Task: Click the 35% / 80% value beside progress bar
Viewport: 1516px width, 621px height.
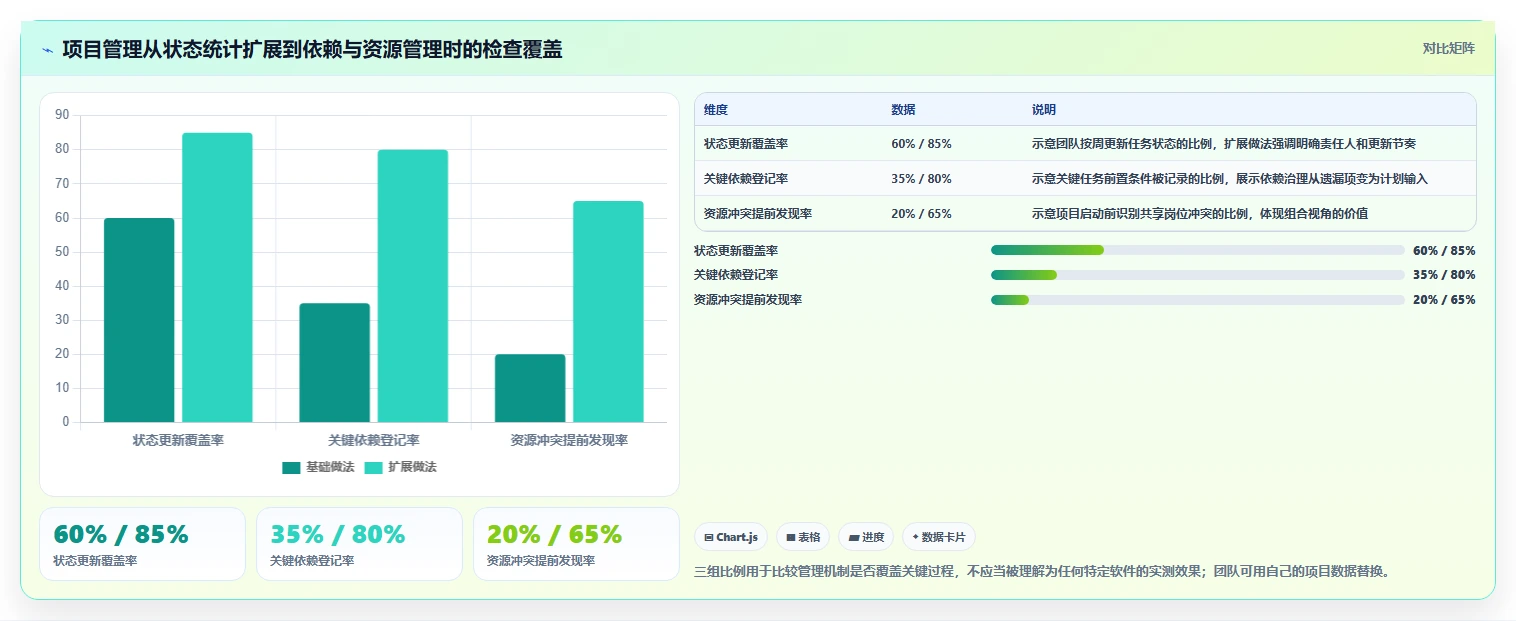Action: [1444, 275]
